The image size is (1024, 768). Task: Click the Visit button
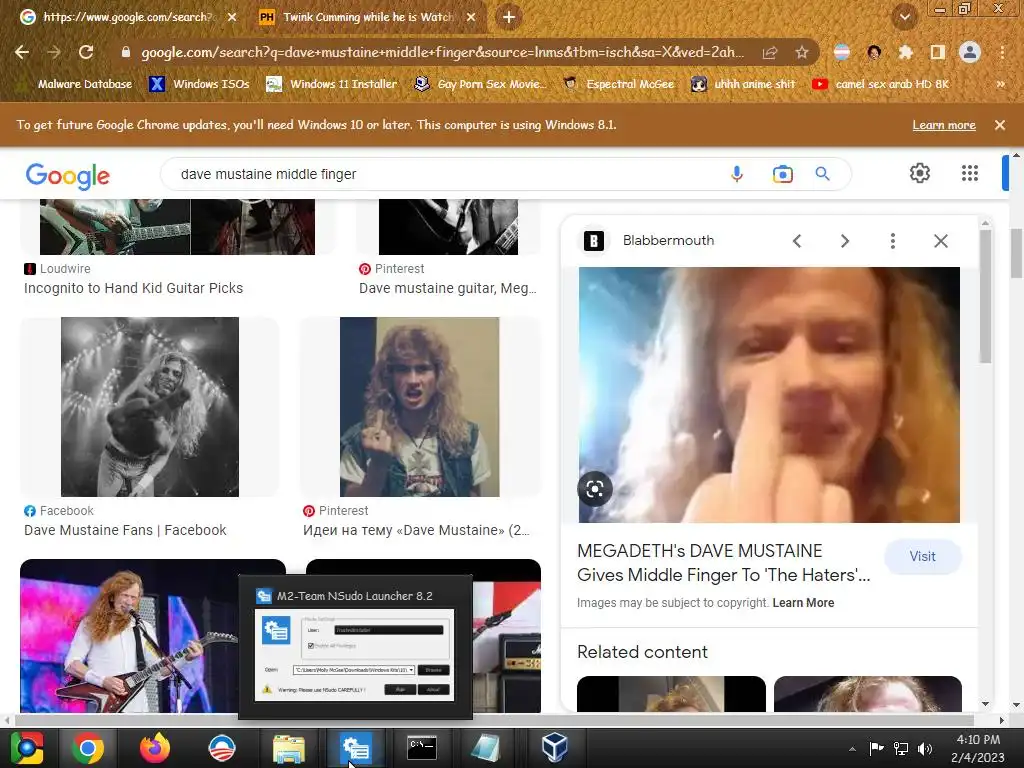(923, 556)
